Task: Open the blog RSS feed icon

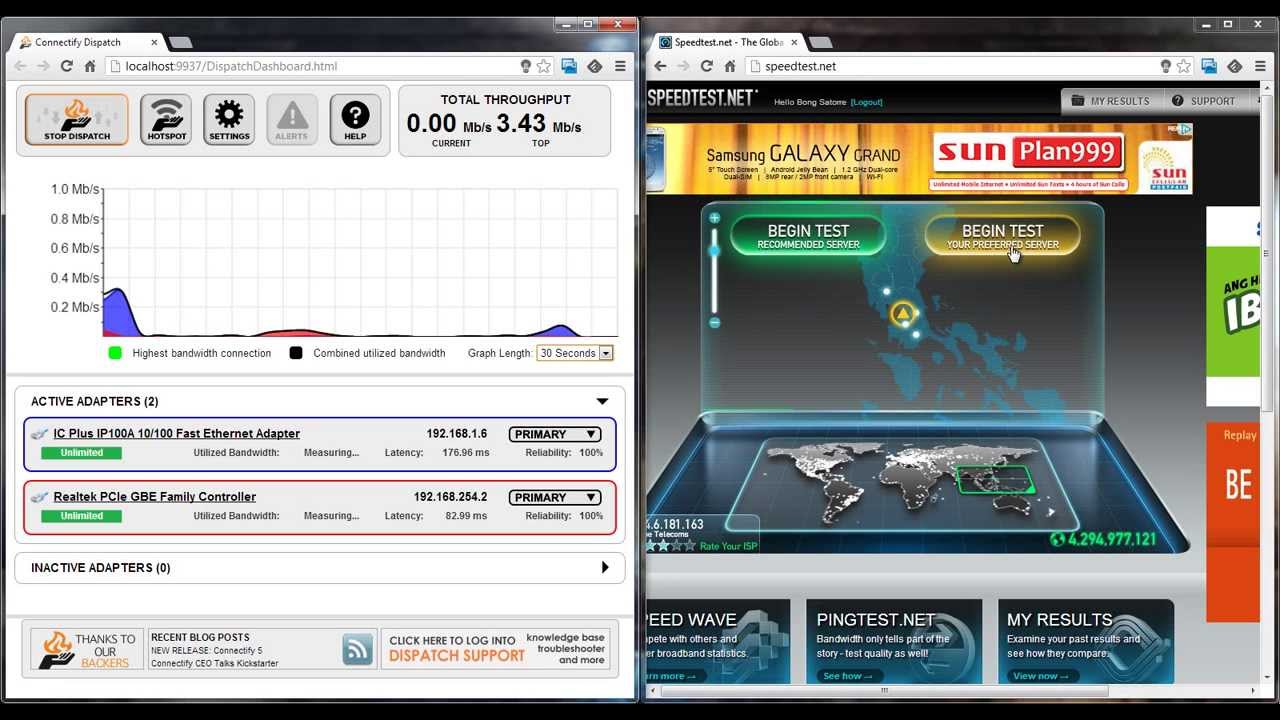Action: point(357,649)
